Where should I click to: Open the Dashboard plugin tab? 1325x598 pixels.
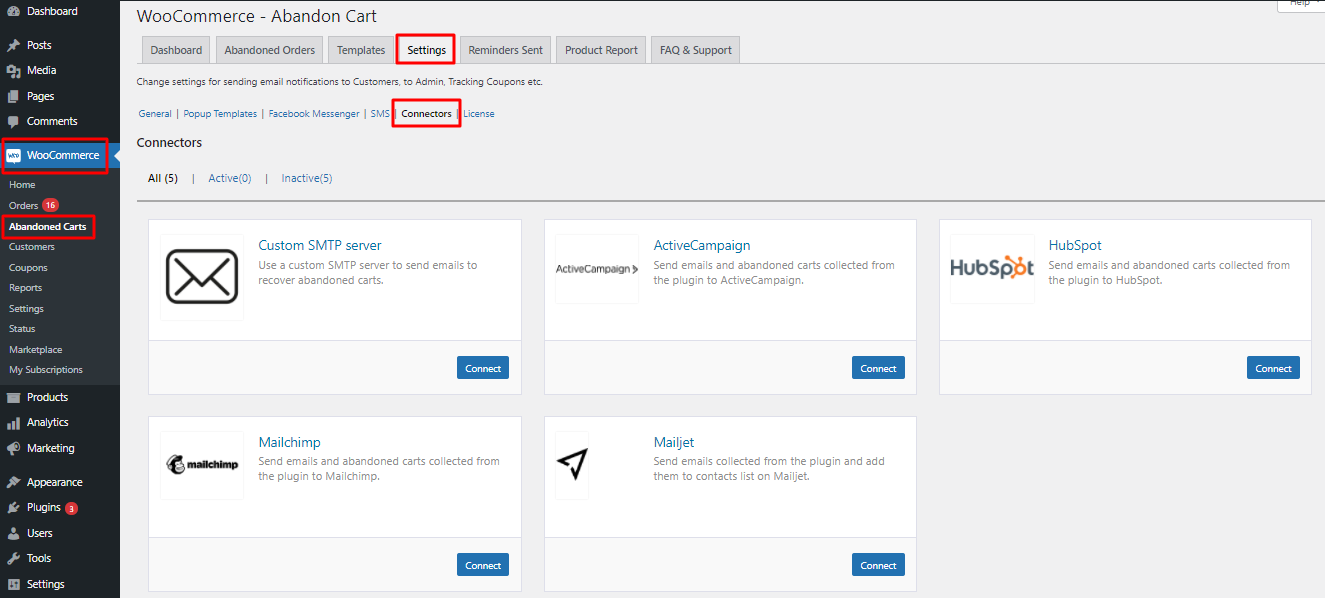click(x=177, y=50)
